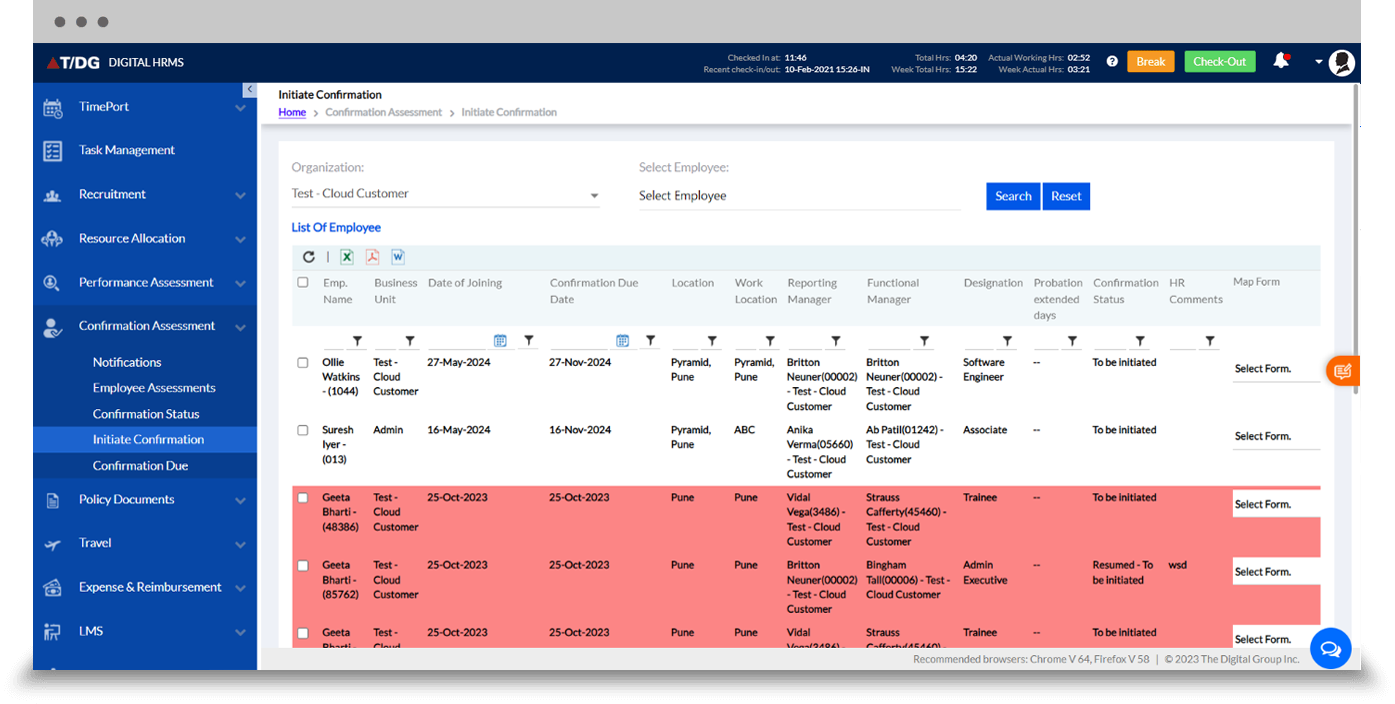This screenshot has width=1395, height=704.
Task: Open the Emp. Name column filter
Action: [357, 341]
